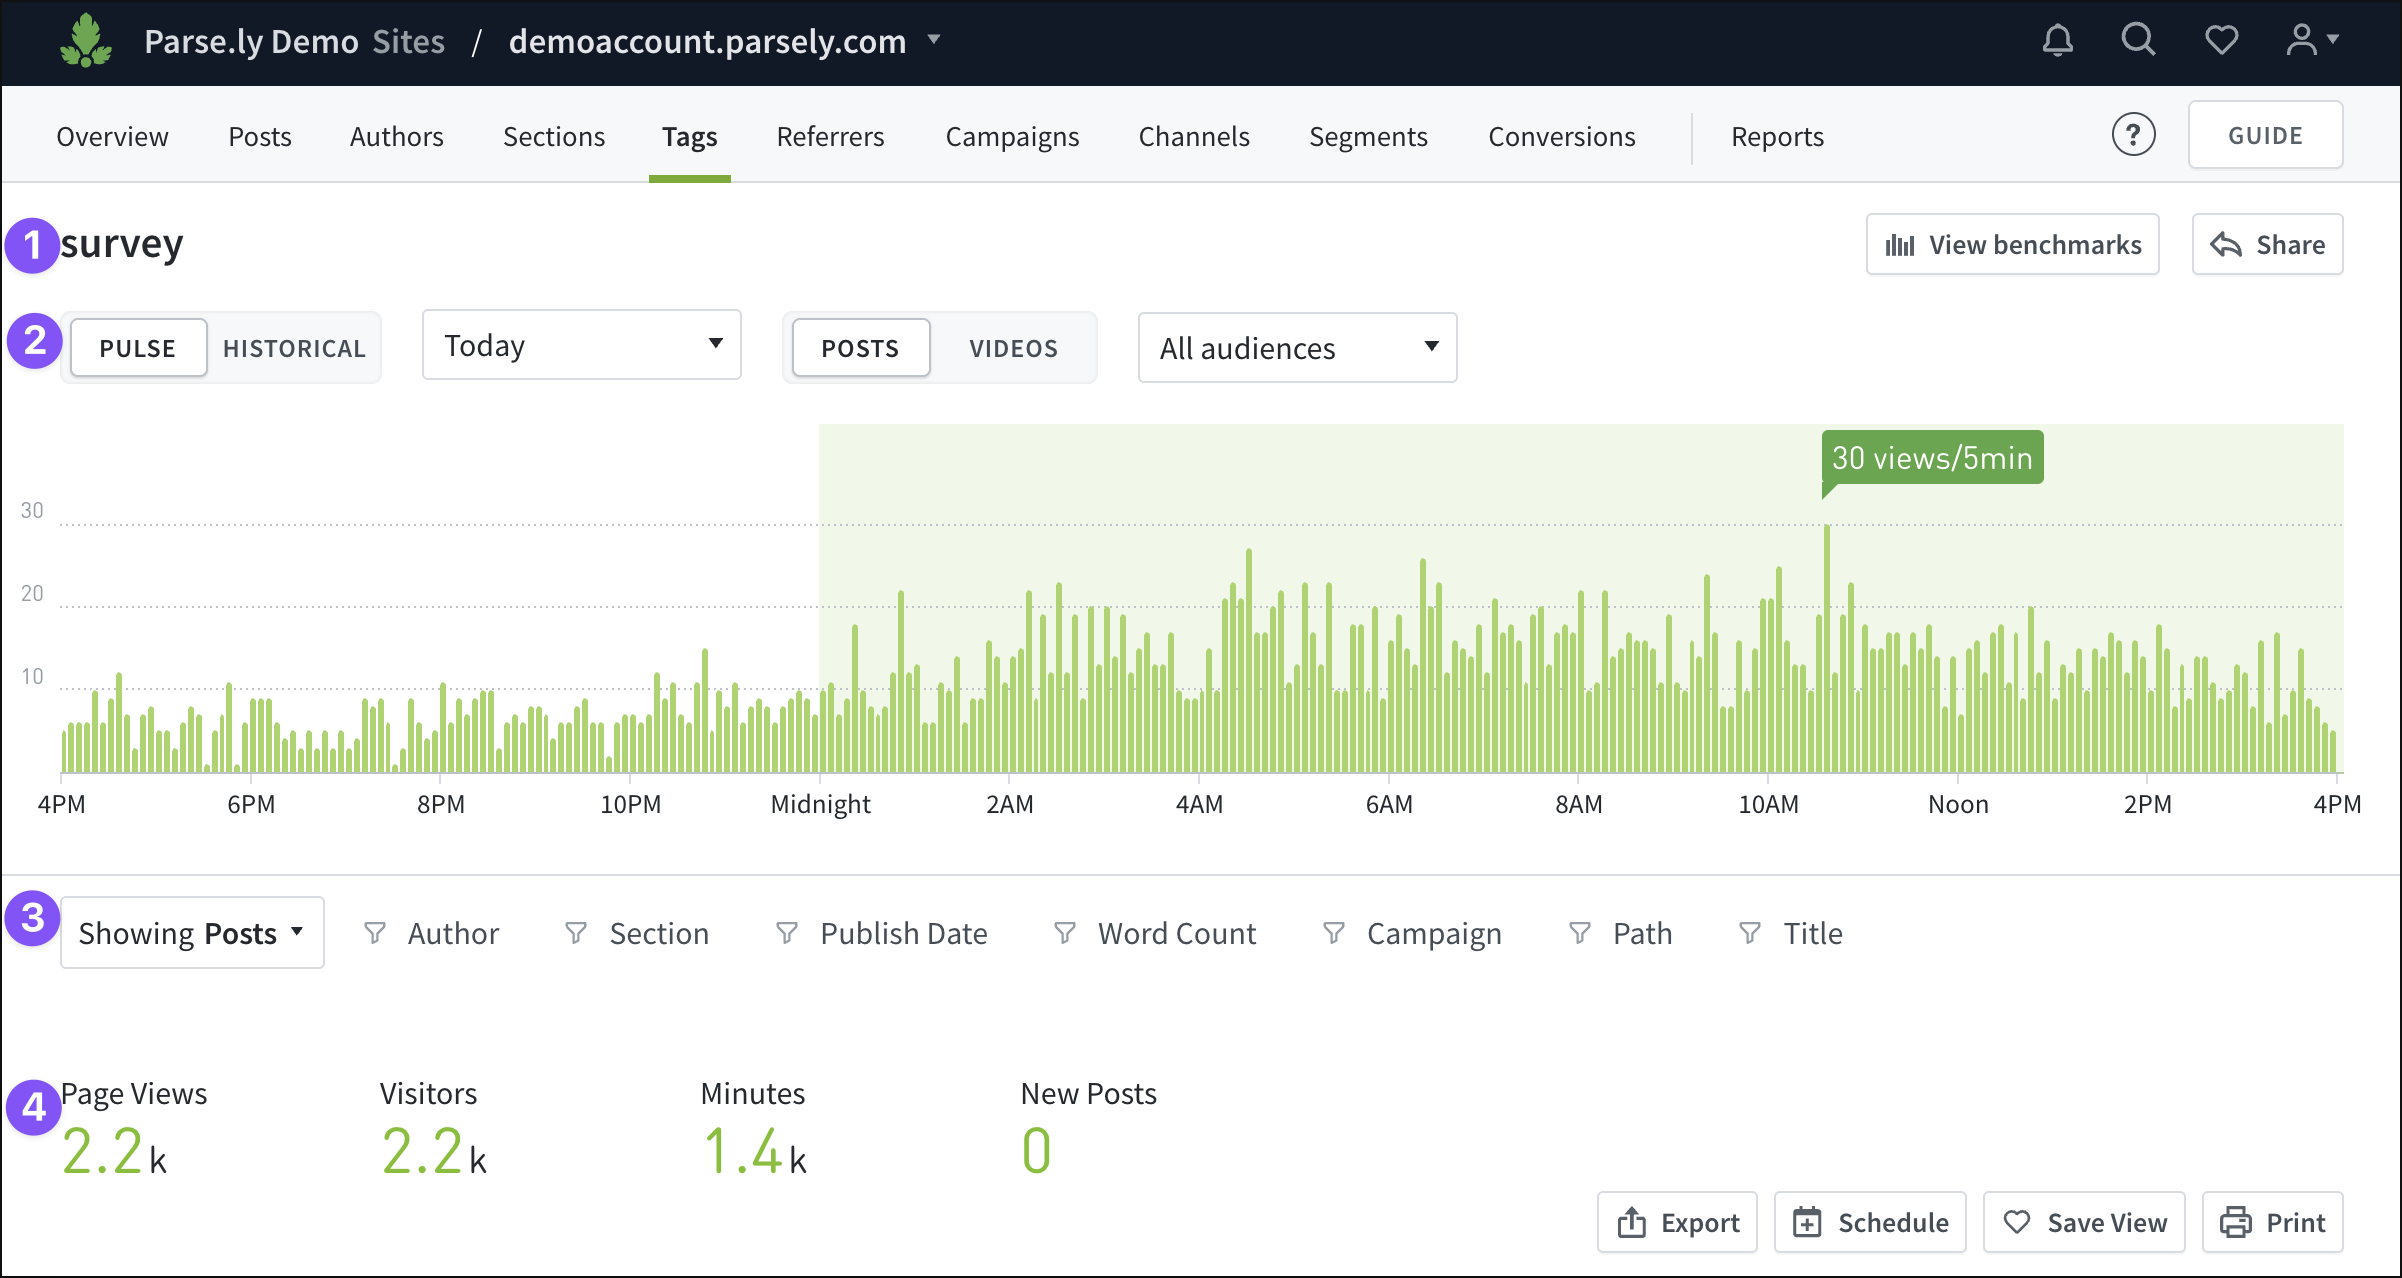Select the Tags tab
Image resolution: width=2402 pixels, height=1278 pixels.
(690, 136)
